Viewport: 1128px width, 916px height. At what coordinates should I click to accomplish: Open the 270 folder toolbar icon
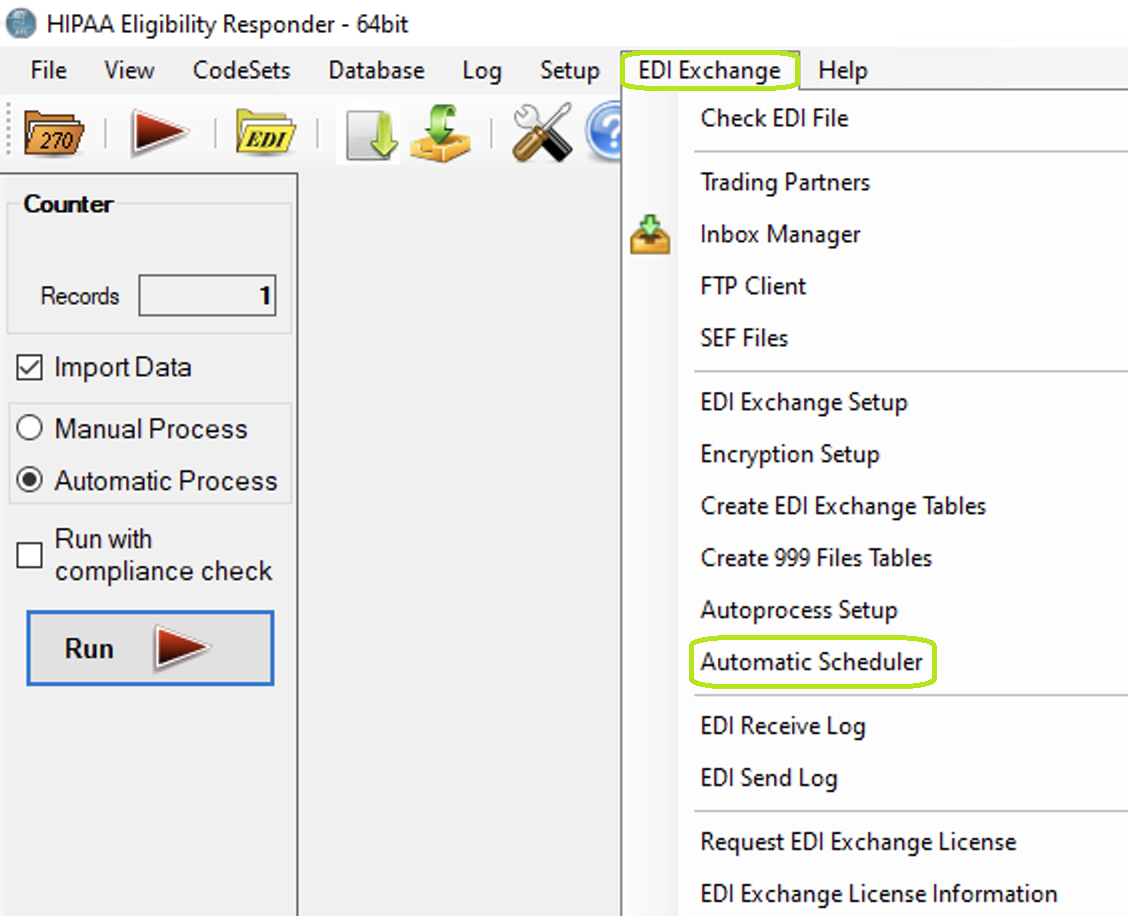[x=54, y=134]
